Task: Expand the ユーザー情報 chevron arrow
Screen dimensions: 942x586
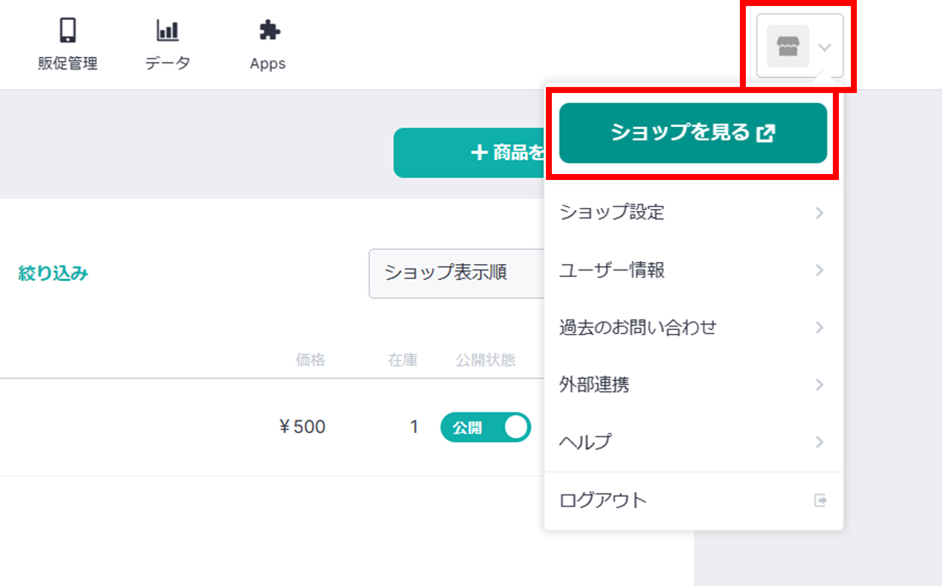Action: coord(819,270)
